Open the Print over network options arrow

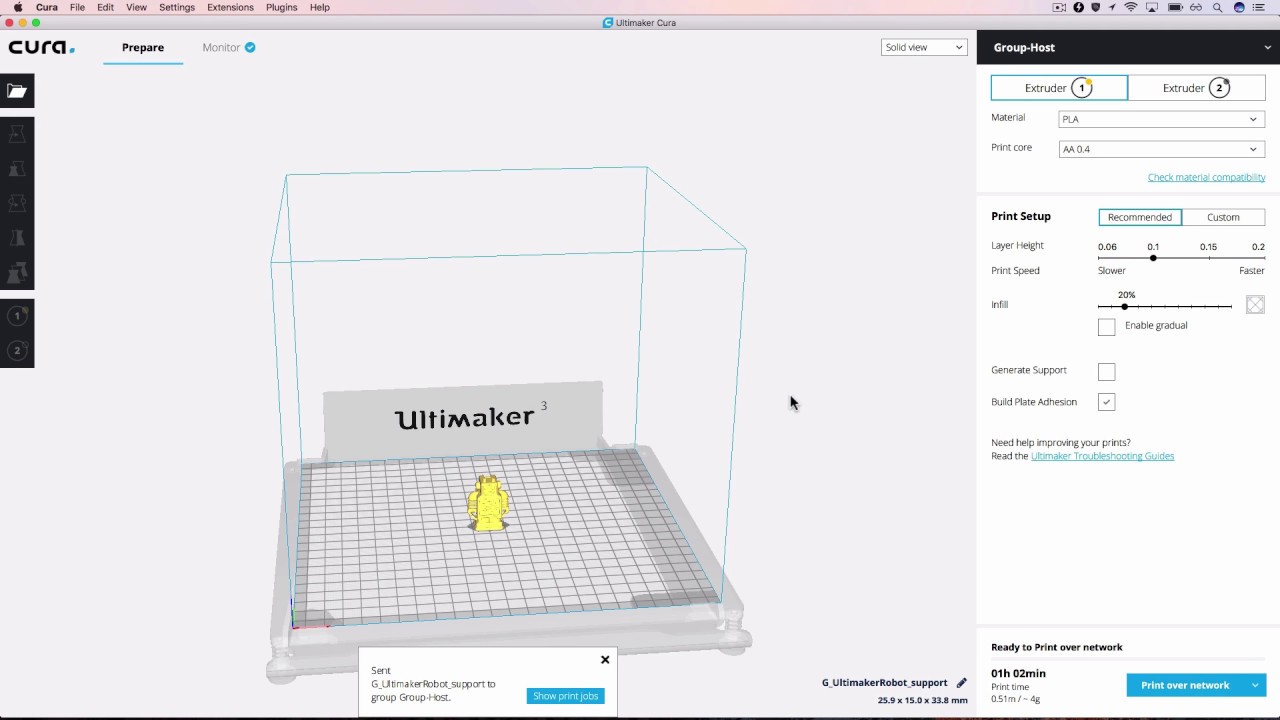(x=1255, y=685)
